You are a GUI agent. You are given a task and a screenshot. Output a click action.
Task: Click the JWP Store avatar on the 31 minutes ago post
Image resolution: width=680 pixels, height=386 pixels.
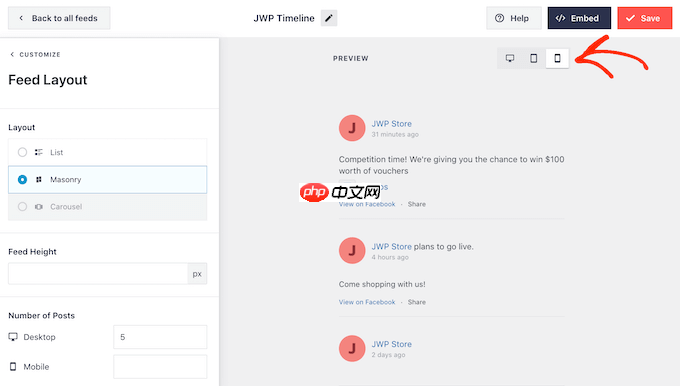[352, 128]
